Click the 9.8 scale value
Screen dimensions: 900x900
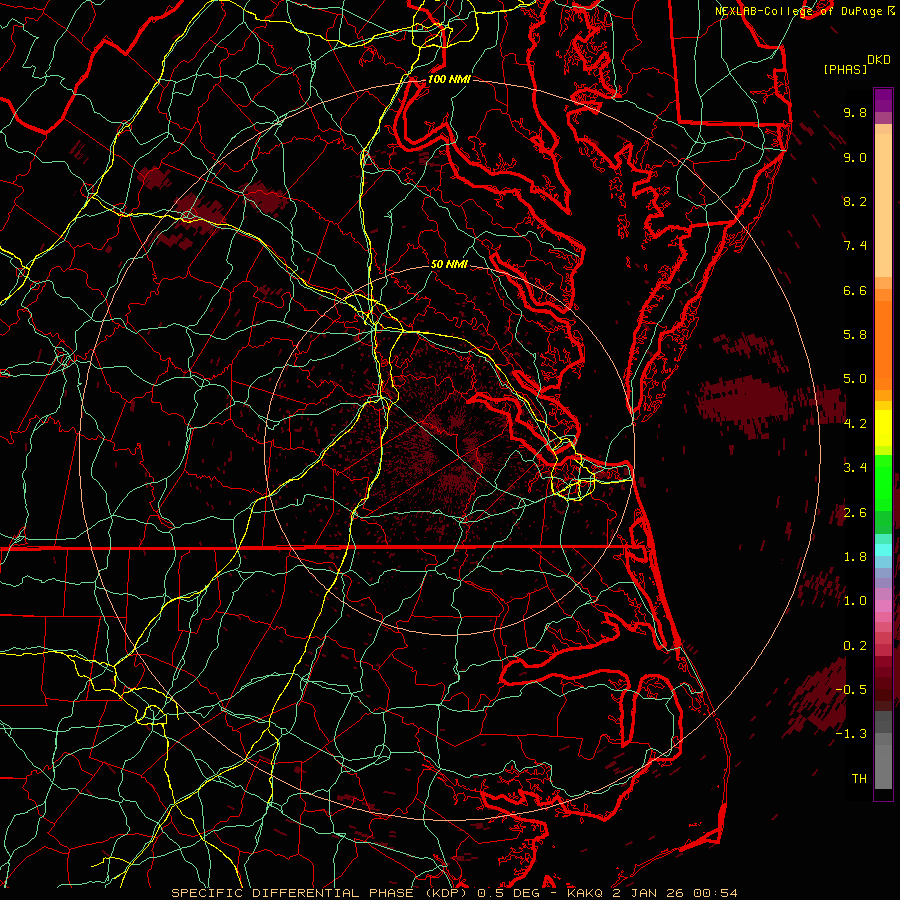click(855, 112)
